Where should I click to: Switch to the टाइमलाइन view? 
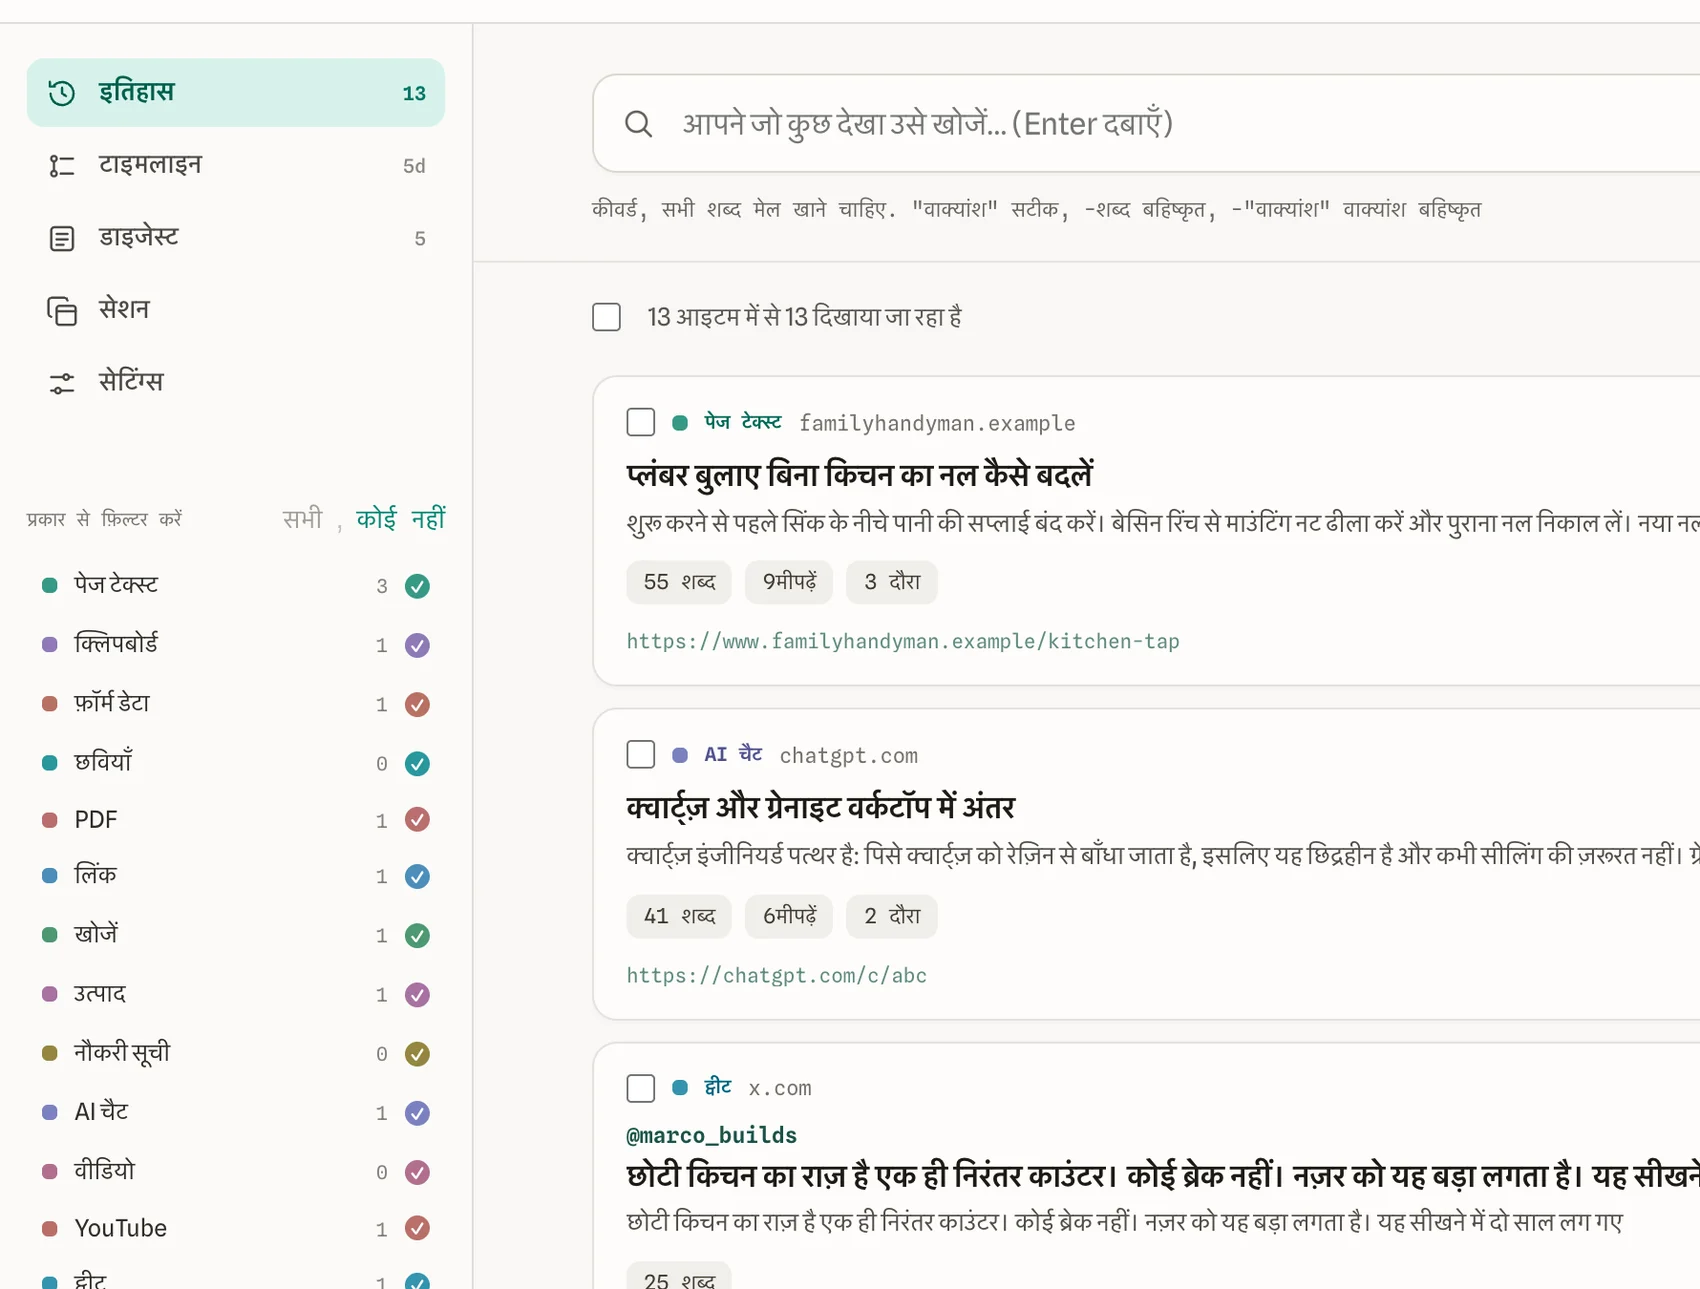click(x=236, y=165)
